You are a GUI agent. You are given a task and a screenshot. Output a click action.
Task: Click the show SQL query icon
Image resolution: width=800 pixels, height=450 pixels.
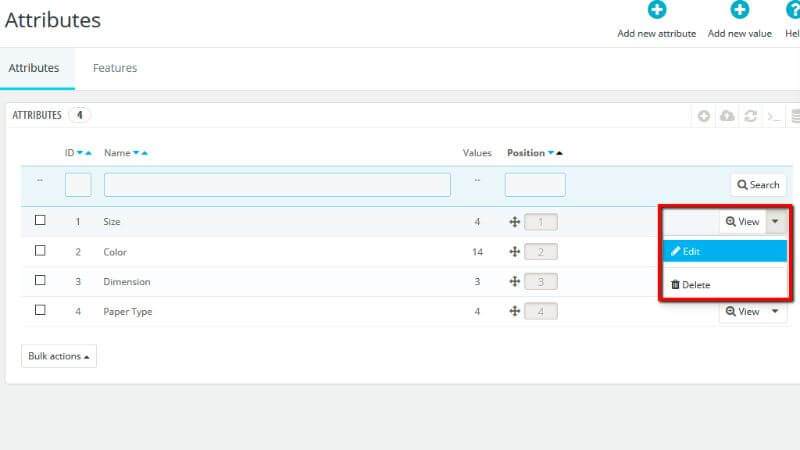coord(773,117)
